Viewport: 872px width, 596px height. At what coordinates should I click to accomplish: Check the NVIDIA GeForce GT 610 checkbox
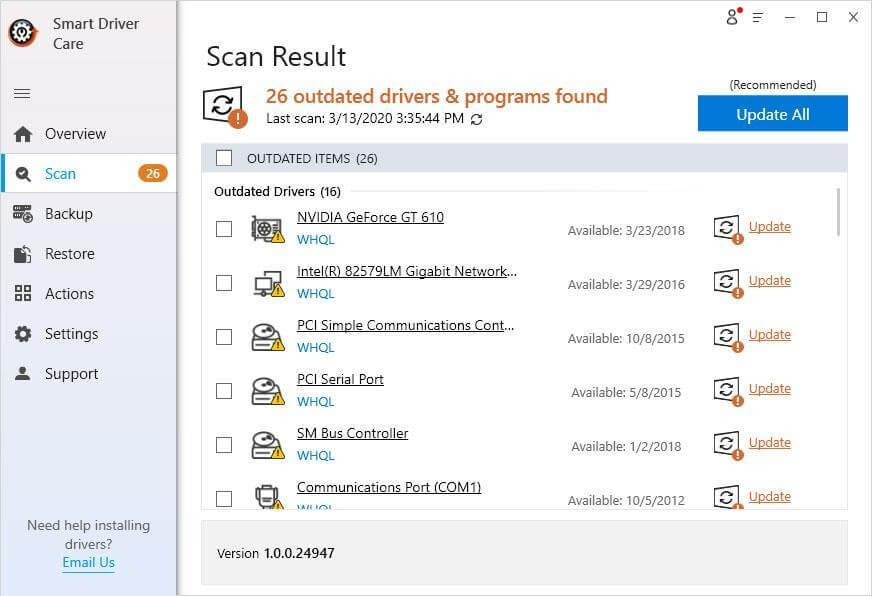pyautogui.click(x=224, y=228)
